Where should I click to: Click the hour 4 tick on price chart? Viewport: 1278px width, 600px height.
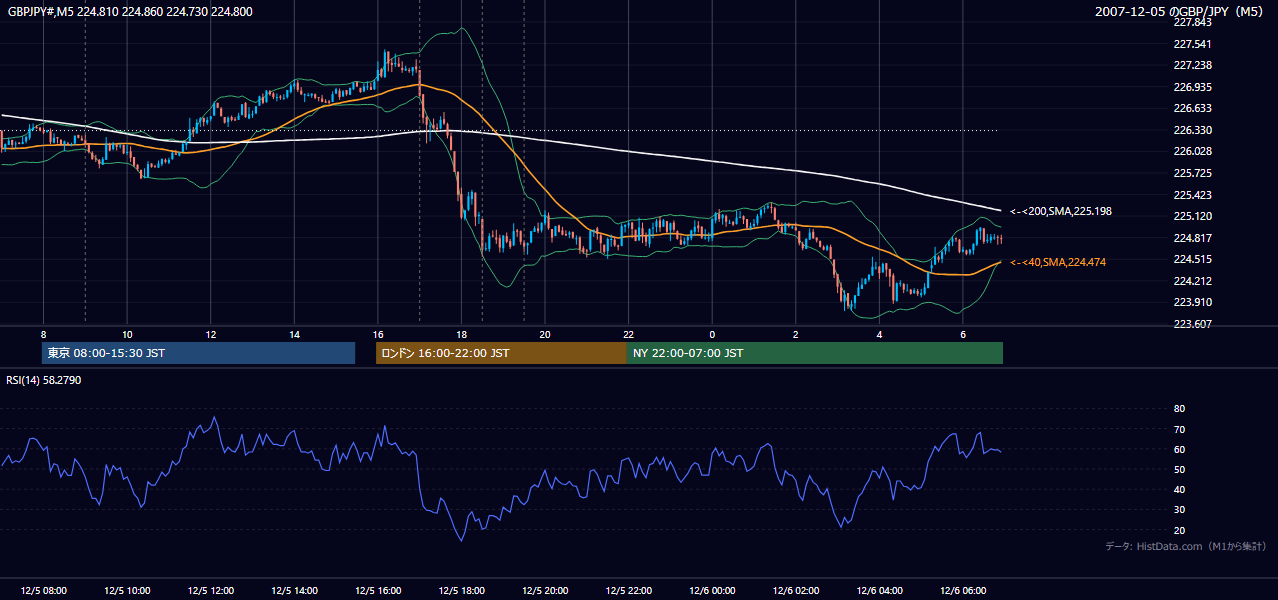[880, 334]
